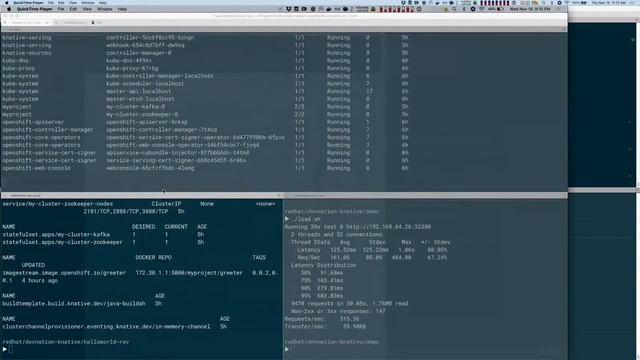Image resolution: width=640 pixels, height=360 pixels.
Task: Select the controller-manager-0 pod text
Action: pyautogui.click(x=139, y=53)
